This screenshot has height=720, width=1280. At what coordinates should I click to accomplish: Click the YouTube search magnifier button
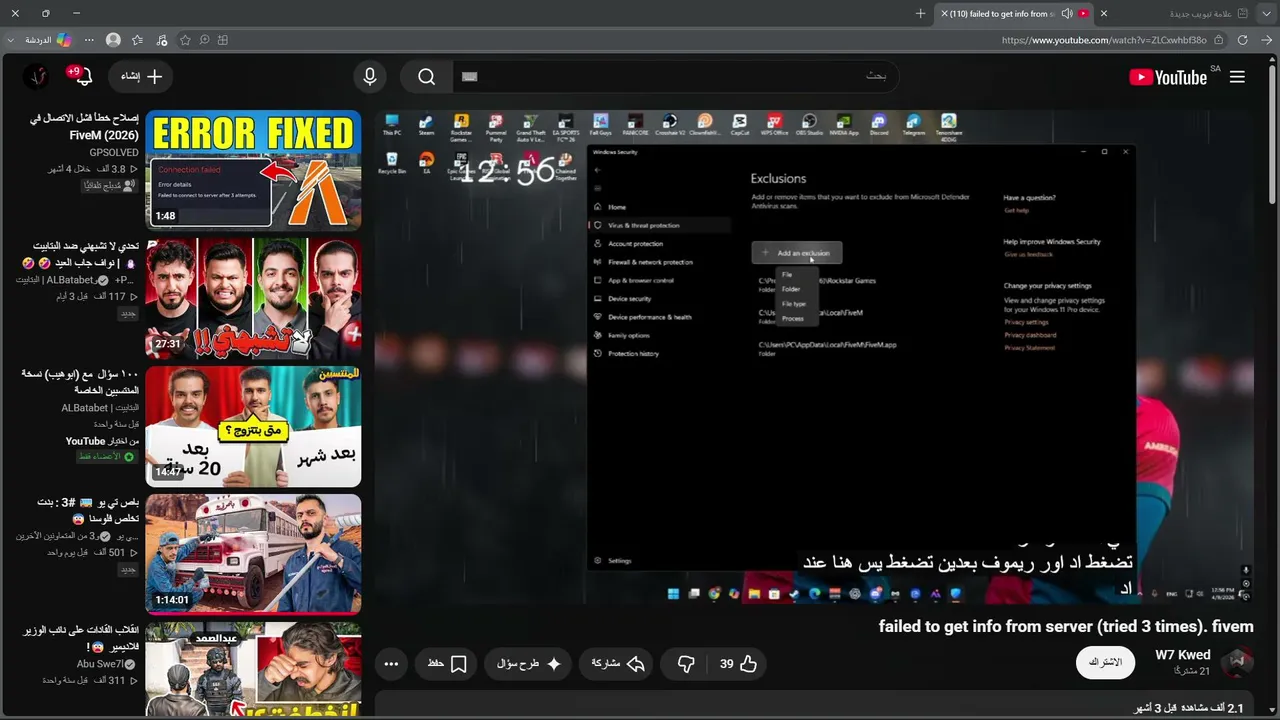427,76
